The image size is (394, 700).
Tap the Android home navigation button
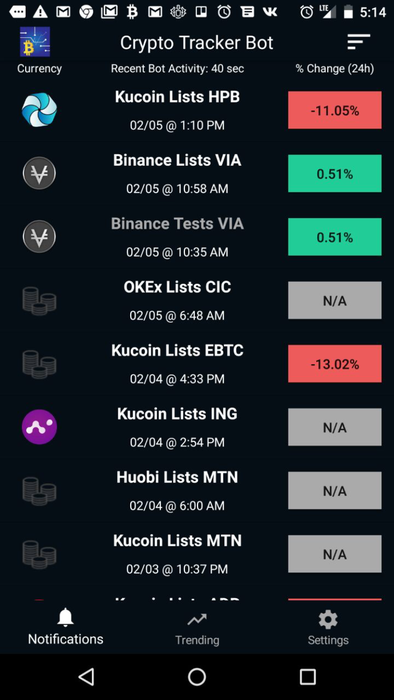click(197, 677)
